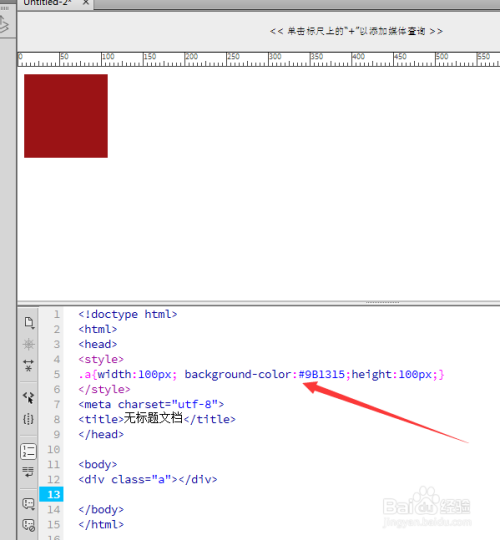The width and height of the screenshot is (500, 540).
Task: Click the '</body>' closing tag line
Action: point(101,509)
